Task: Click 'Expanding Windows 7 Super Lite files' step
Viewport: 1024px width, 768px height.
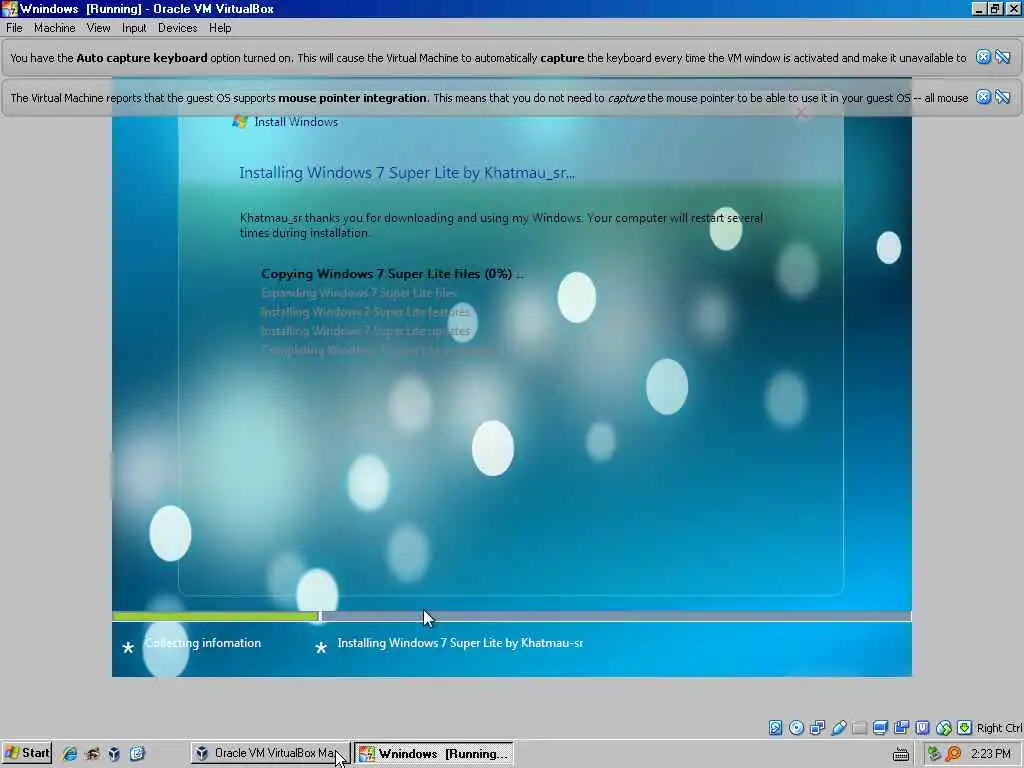Action: (x=359, y=293)
